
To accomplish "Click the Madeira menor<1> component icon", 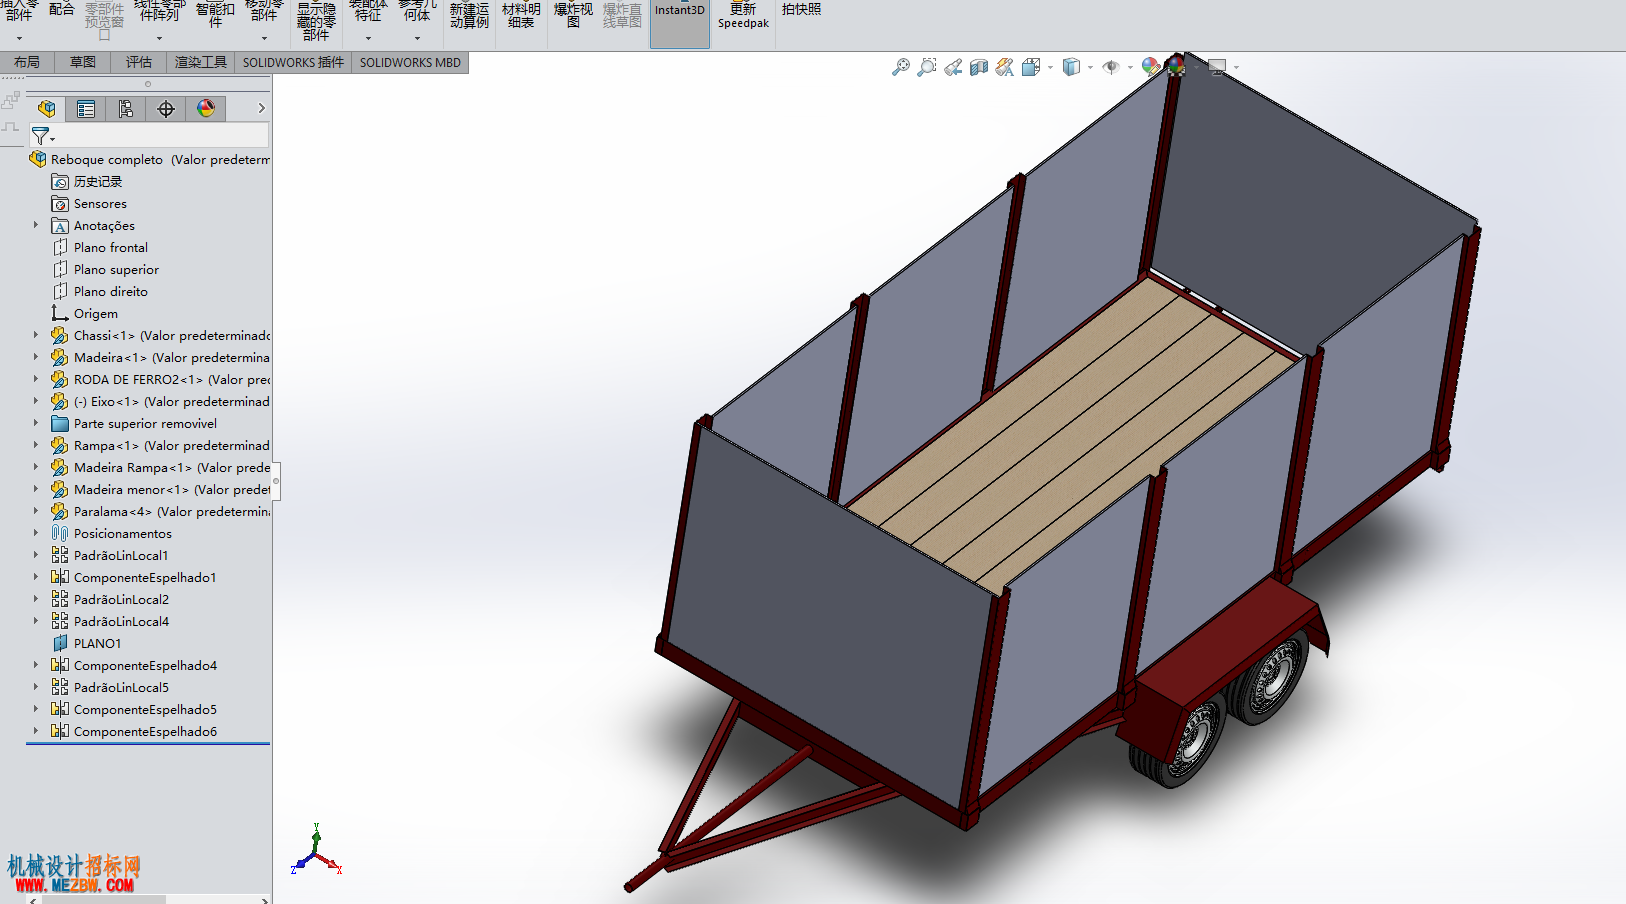I will (60, 489).
